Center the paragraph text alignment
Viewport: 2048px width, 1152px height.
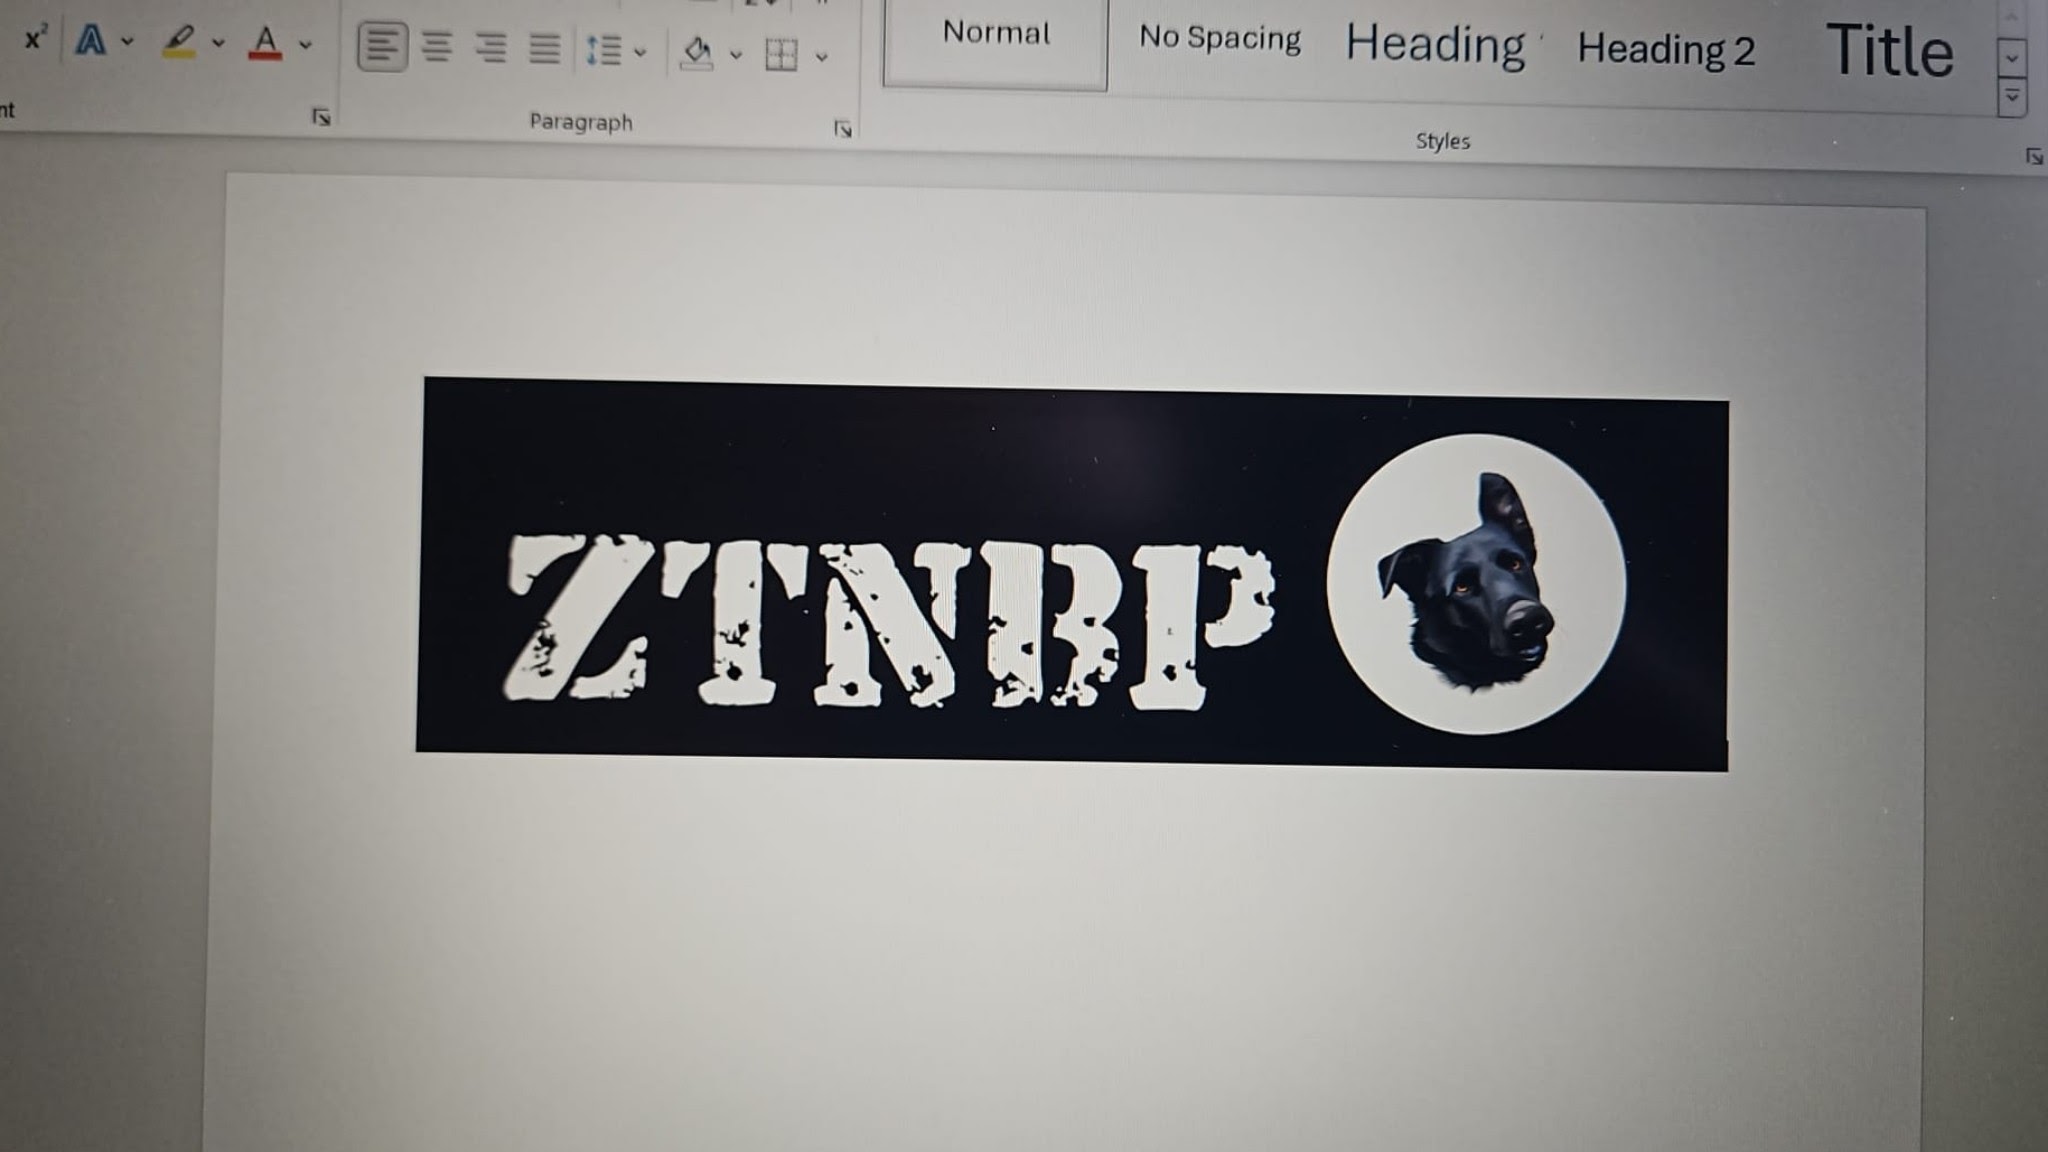tap(437, 47)
